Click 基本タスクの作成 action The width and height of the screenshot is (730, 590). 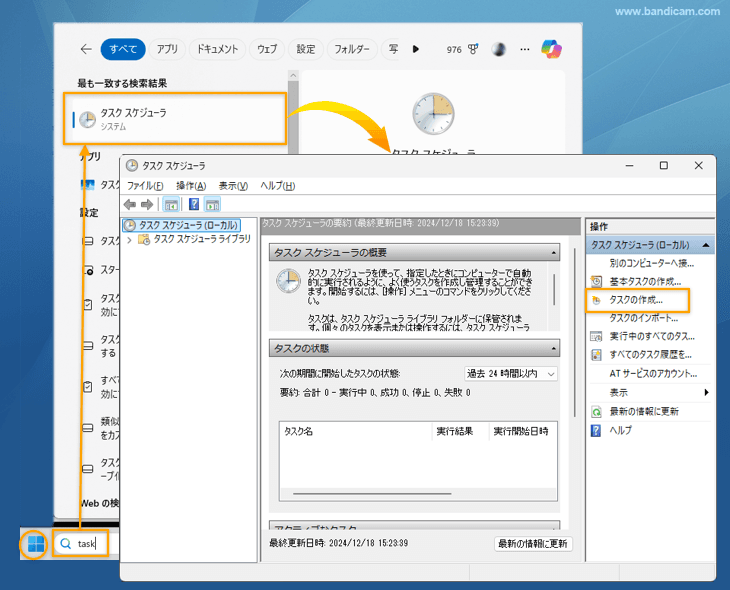pos(645,281)
